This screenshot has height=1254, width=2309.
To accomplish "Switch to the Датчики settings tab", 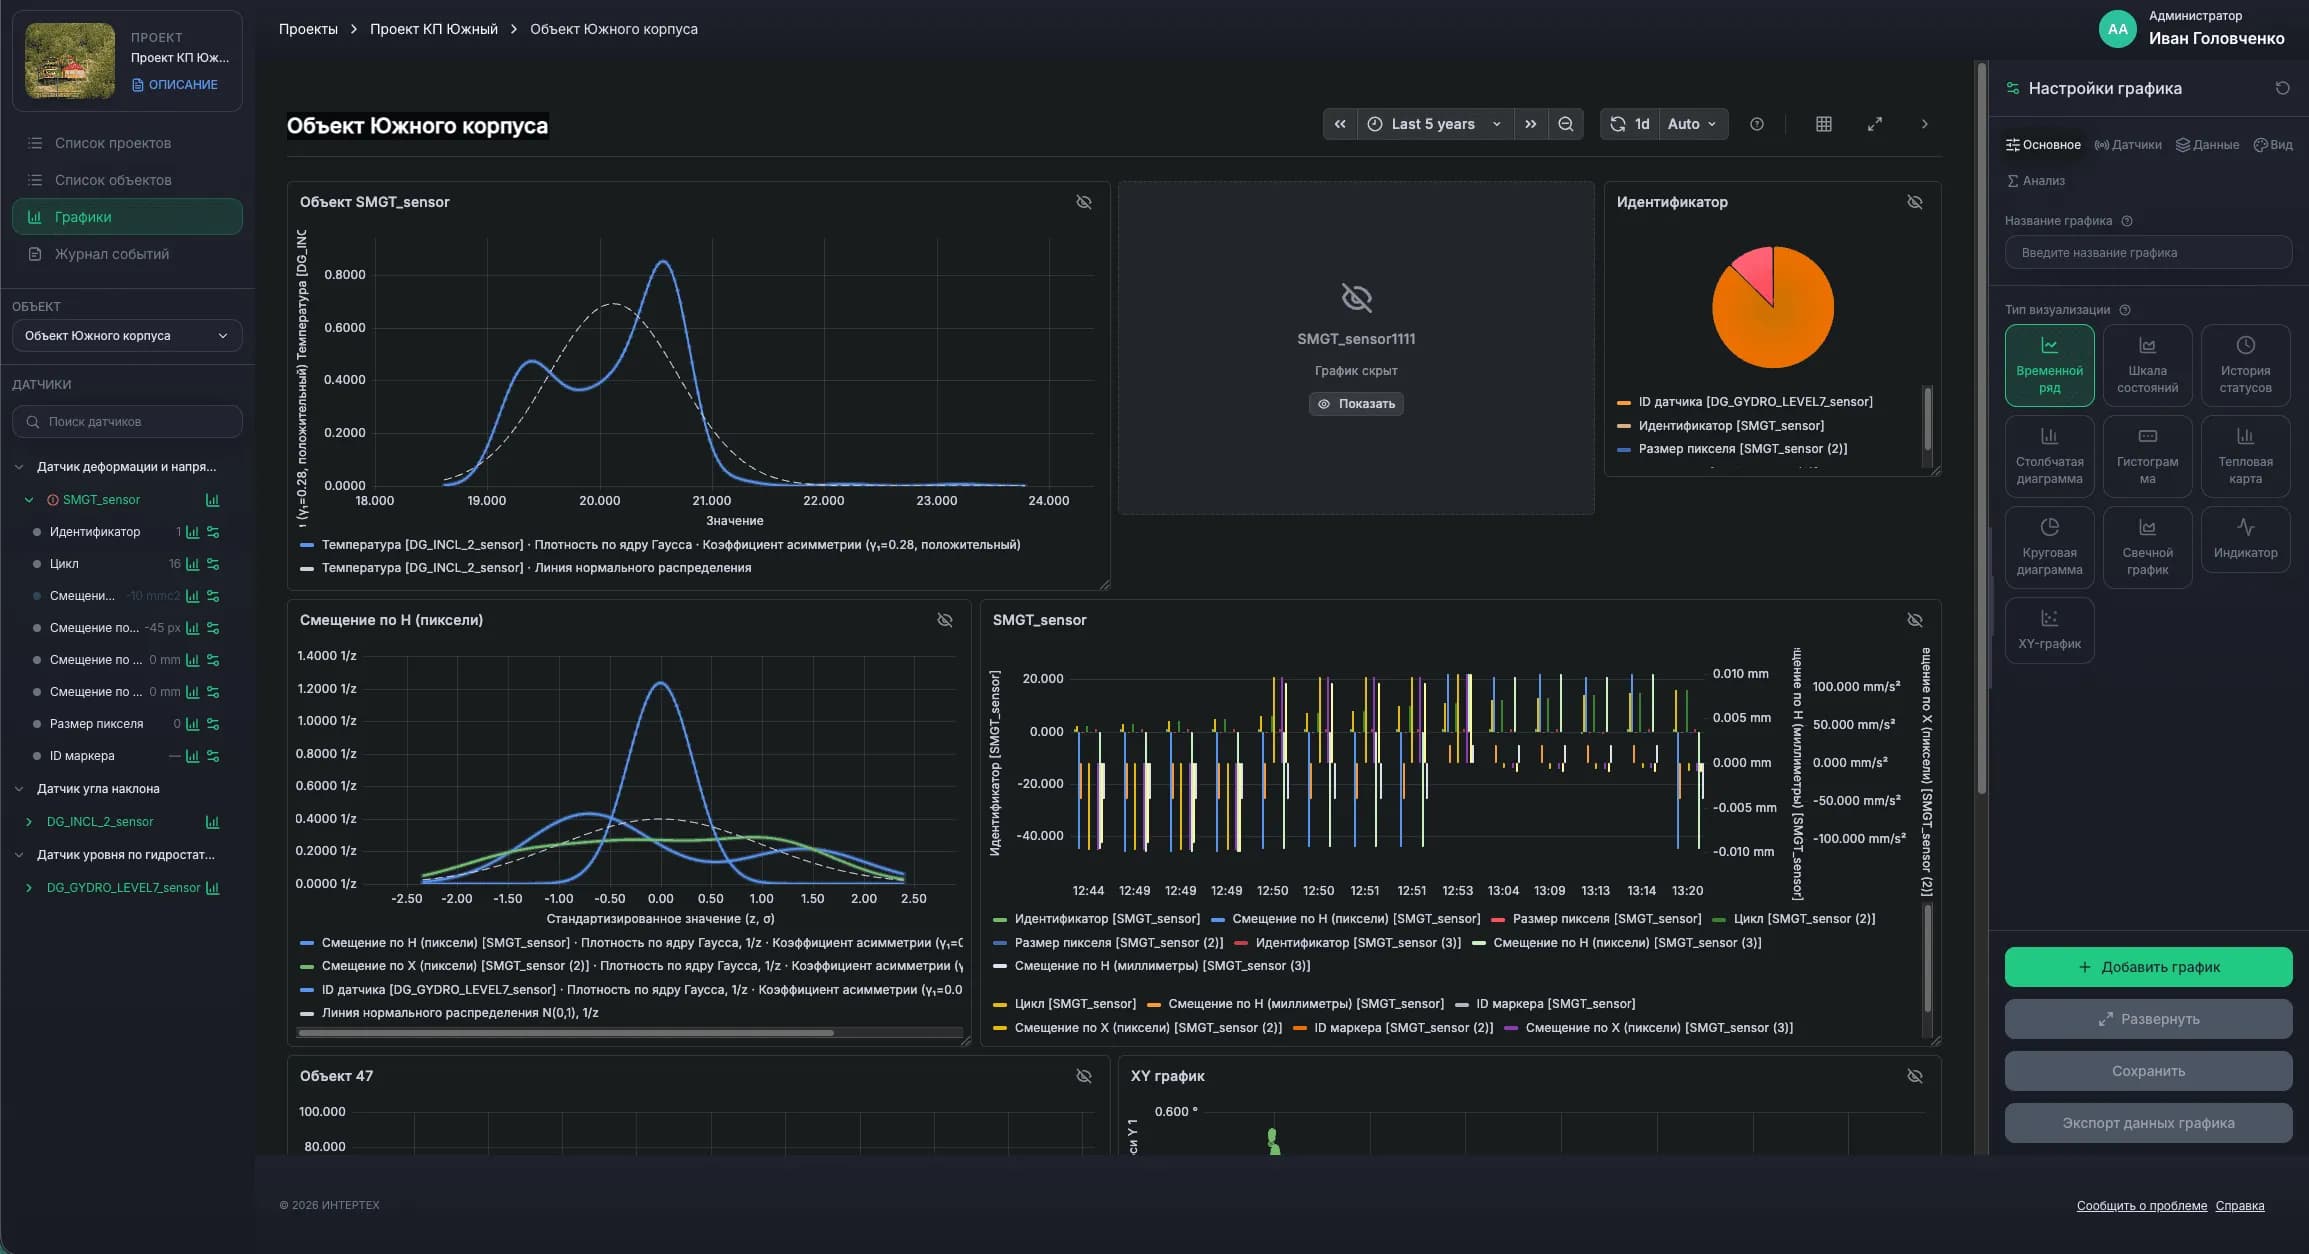I will click(x=2128, y=145).
